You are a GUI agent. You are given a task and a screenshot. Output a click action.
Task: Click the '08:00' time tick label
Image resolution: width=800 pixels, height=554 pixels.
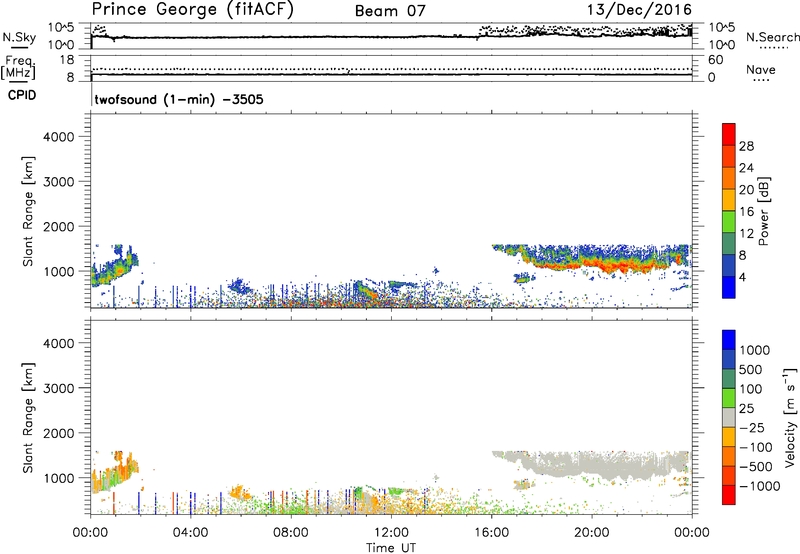[291, 533]
